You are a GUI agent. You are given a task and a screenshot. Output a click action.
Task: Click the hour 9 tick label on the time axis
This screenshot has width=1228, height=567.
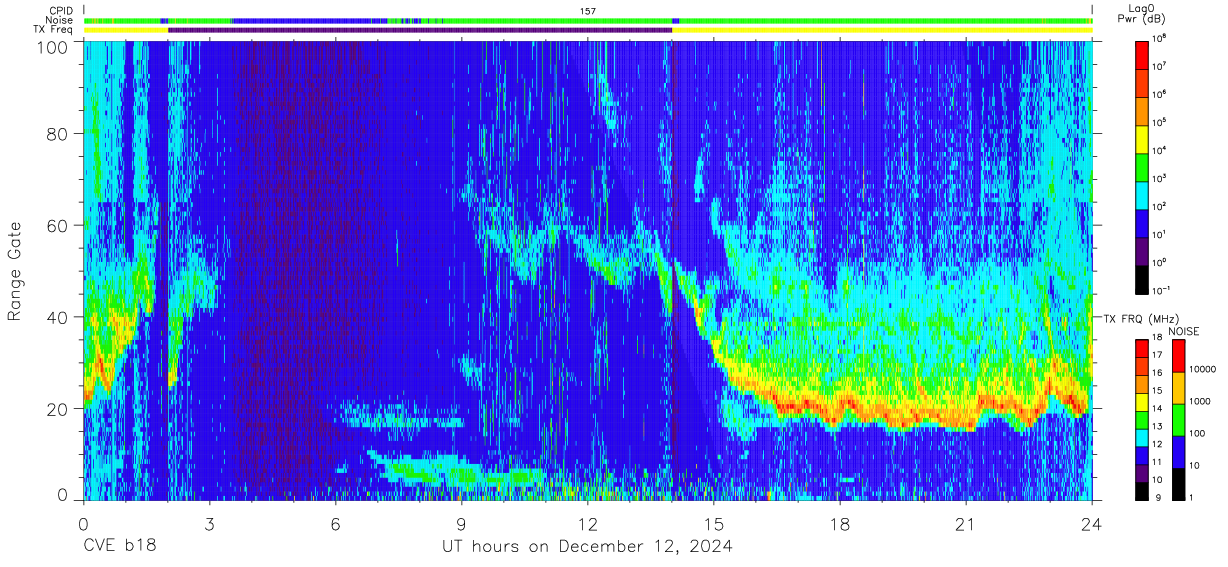pos(462,523)
